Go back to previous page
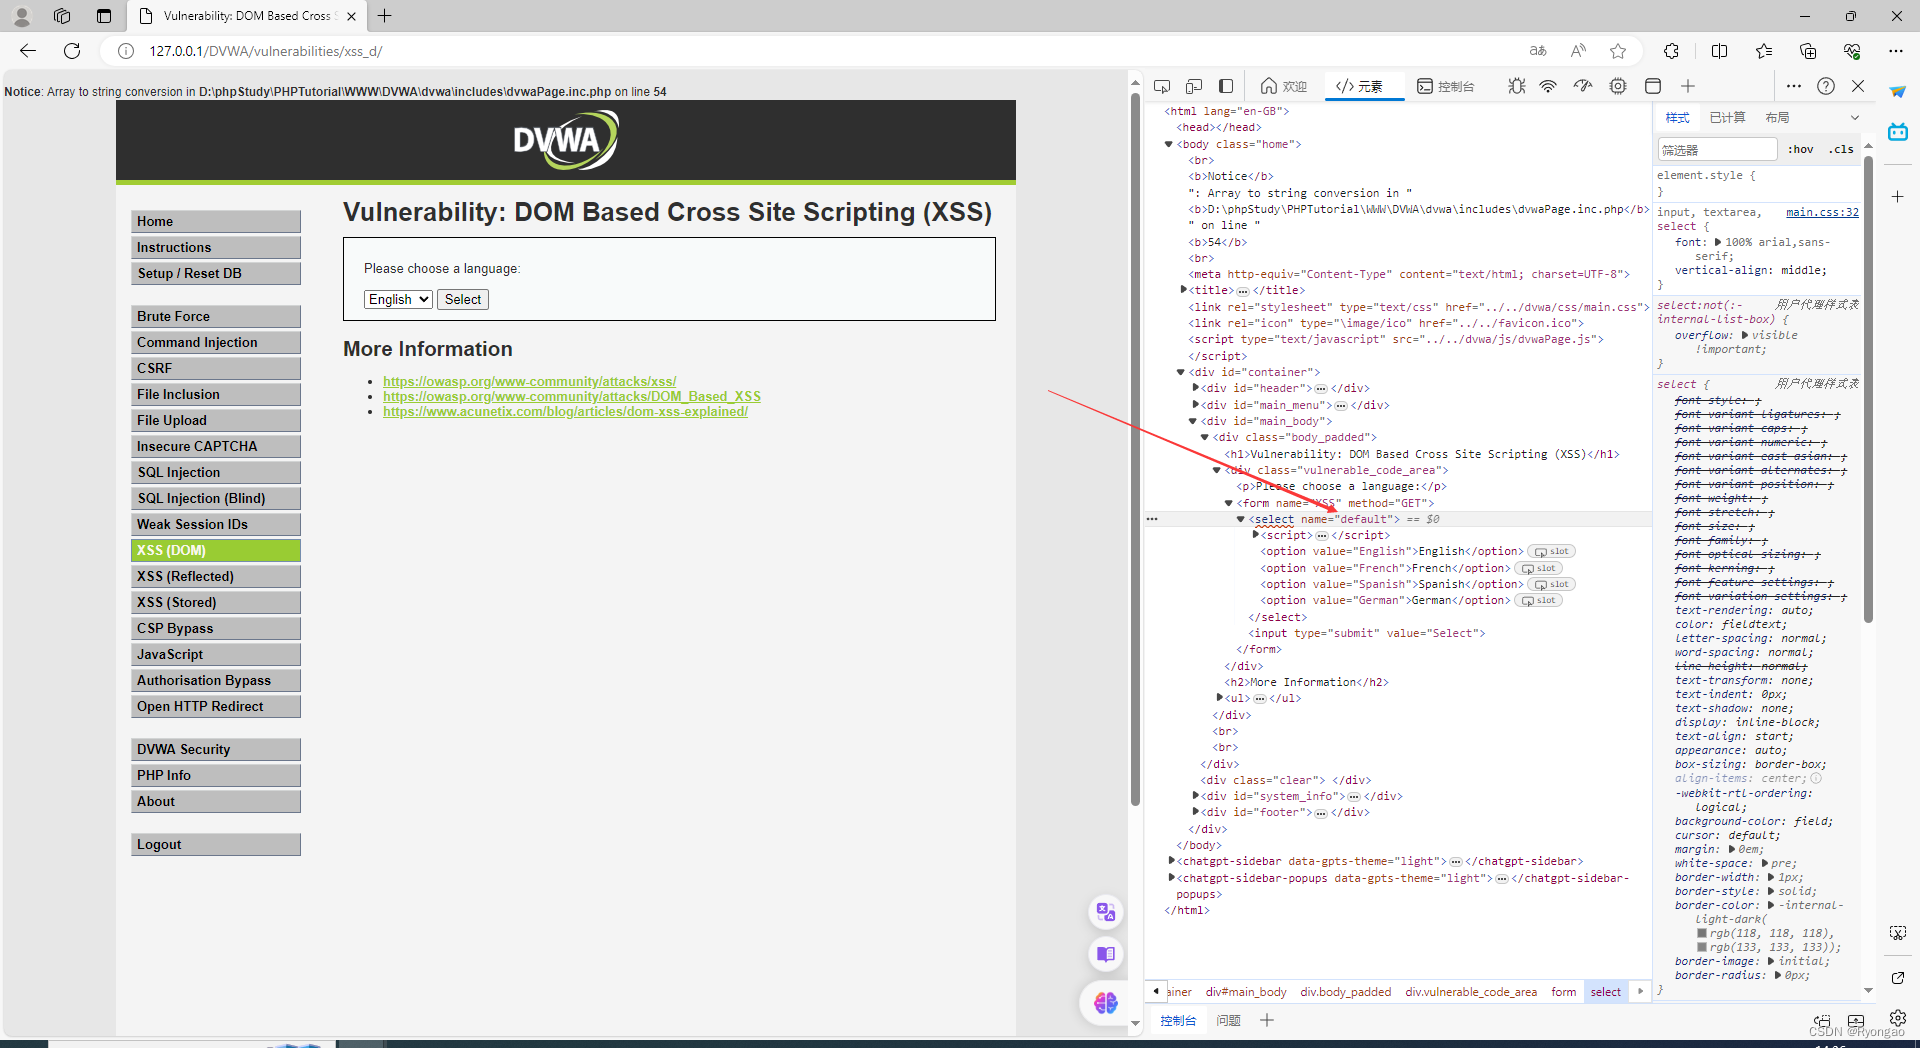Screen dimensions: 1920x1048 tap(28, 51)
